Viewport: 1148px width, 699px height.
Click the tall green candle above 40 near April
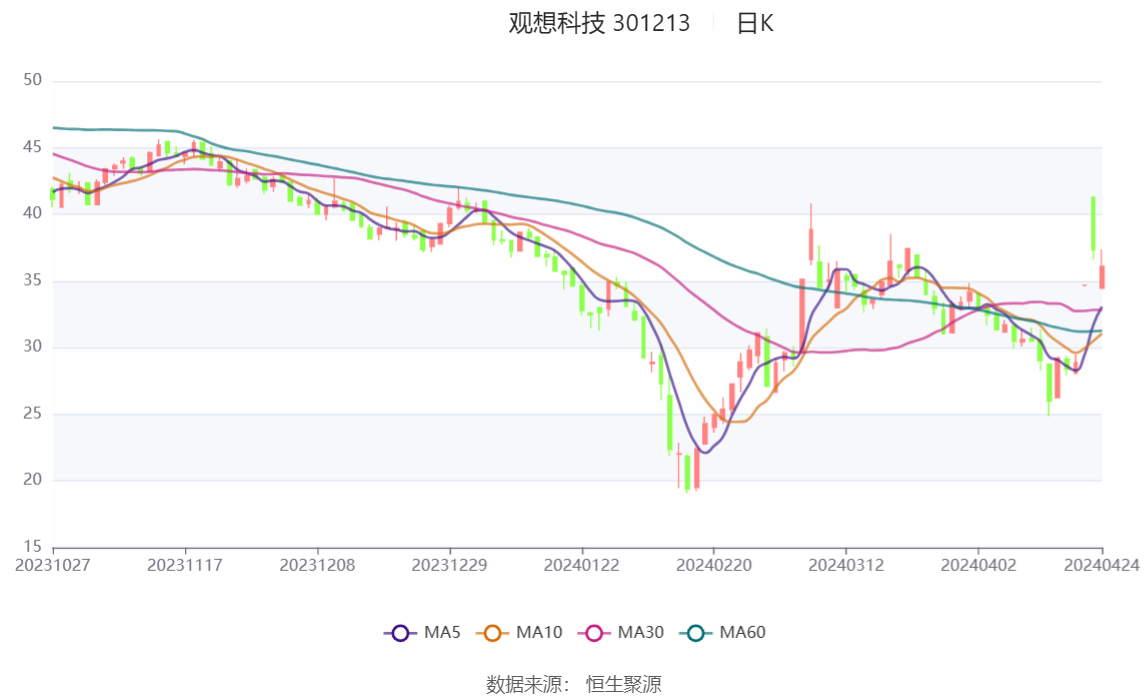(x=1093, y=222)
